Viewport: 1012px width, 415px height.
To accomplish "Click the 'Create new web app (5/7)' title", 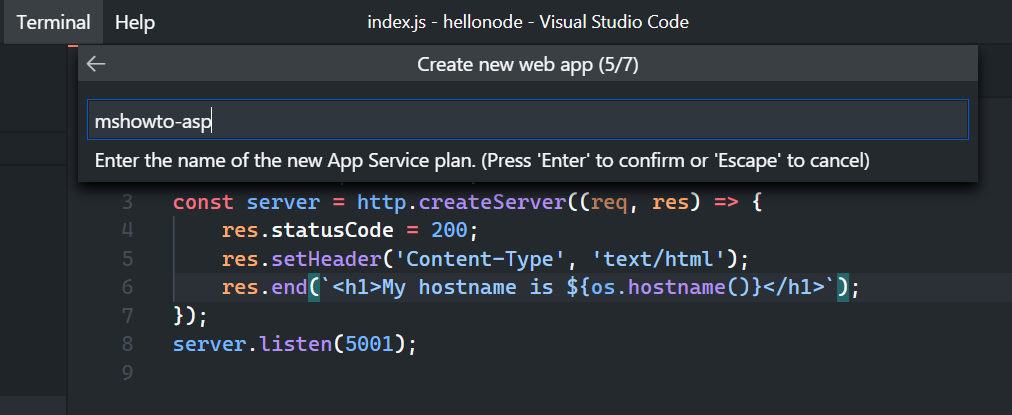I will 528,65.
